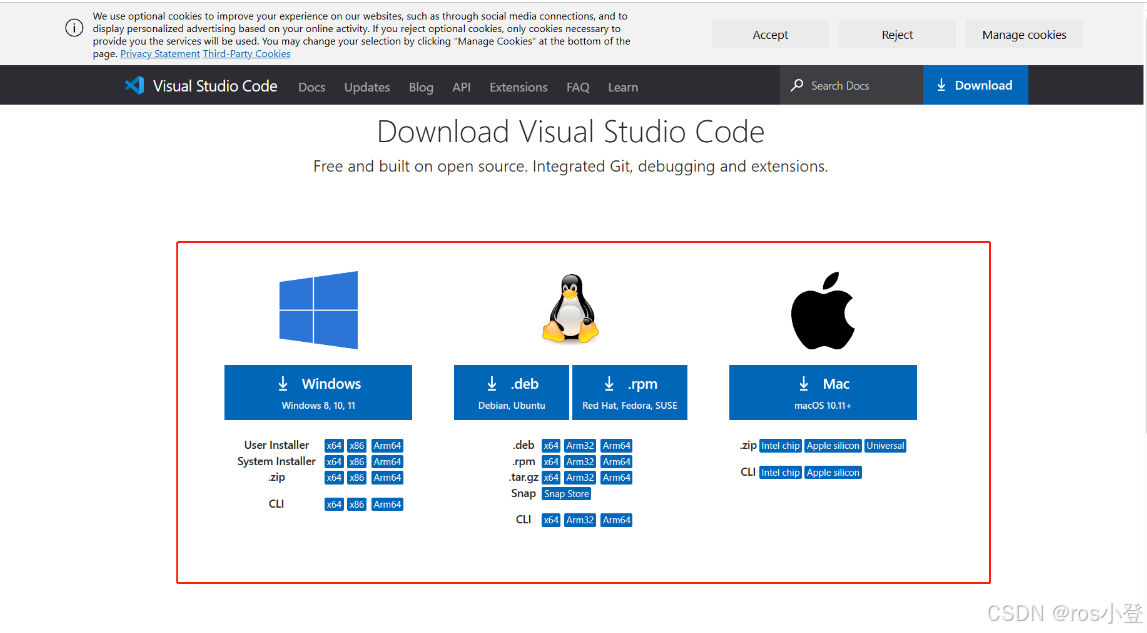Click the Visual Studio Code logo icon
This screenshot has width=1147, height=633.
click(x=134, y=86)
